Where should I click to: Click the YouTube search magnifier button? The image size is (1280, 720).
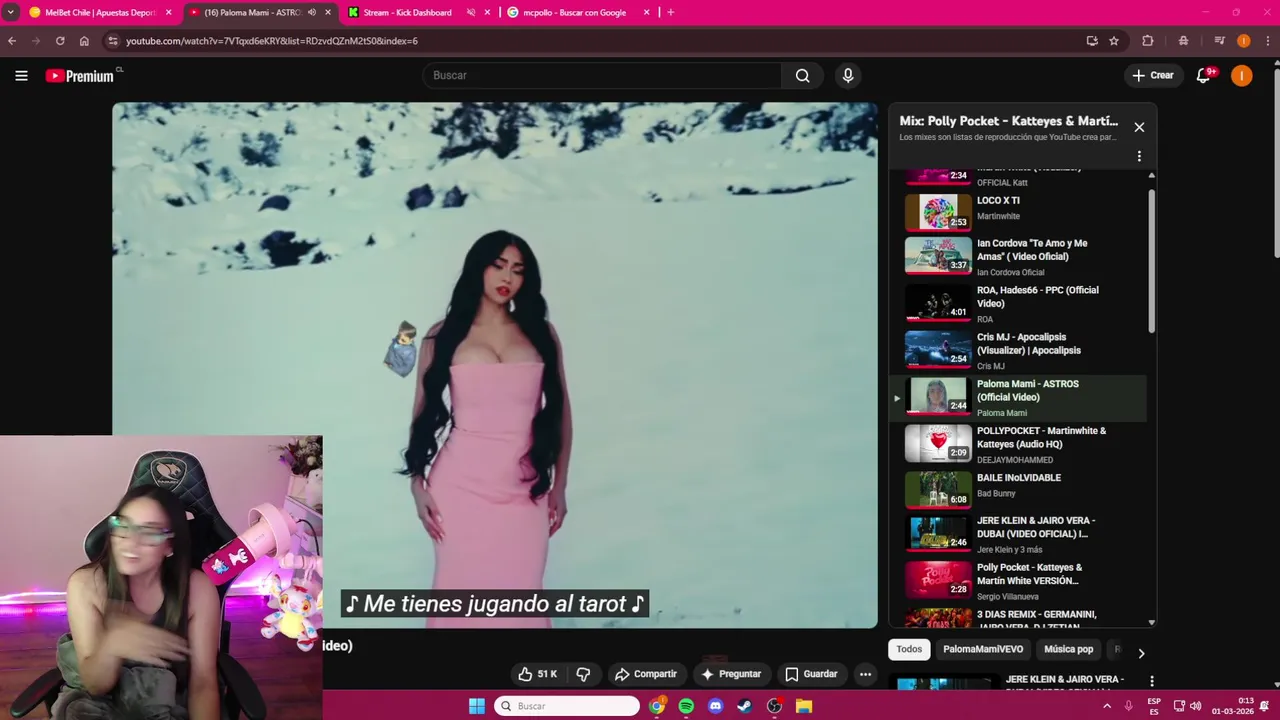(x=802, y=76)
